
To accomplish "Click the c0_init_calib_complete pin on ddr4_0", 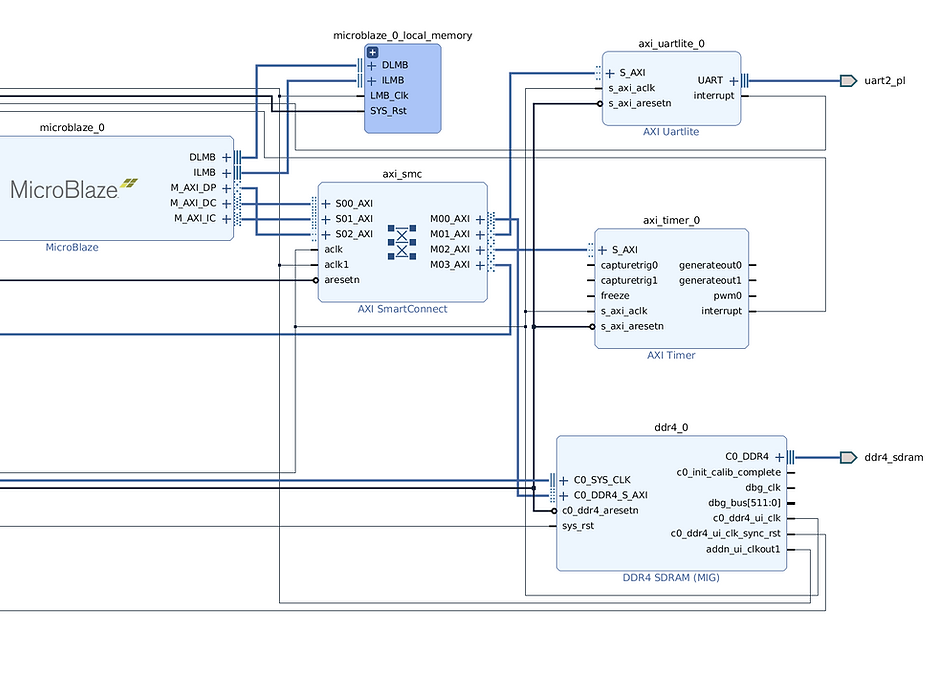I will pyautogui.click(x=728, y=472).
